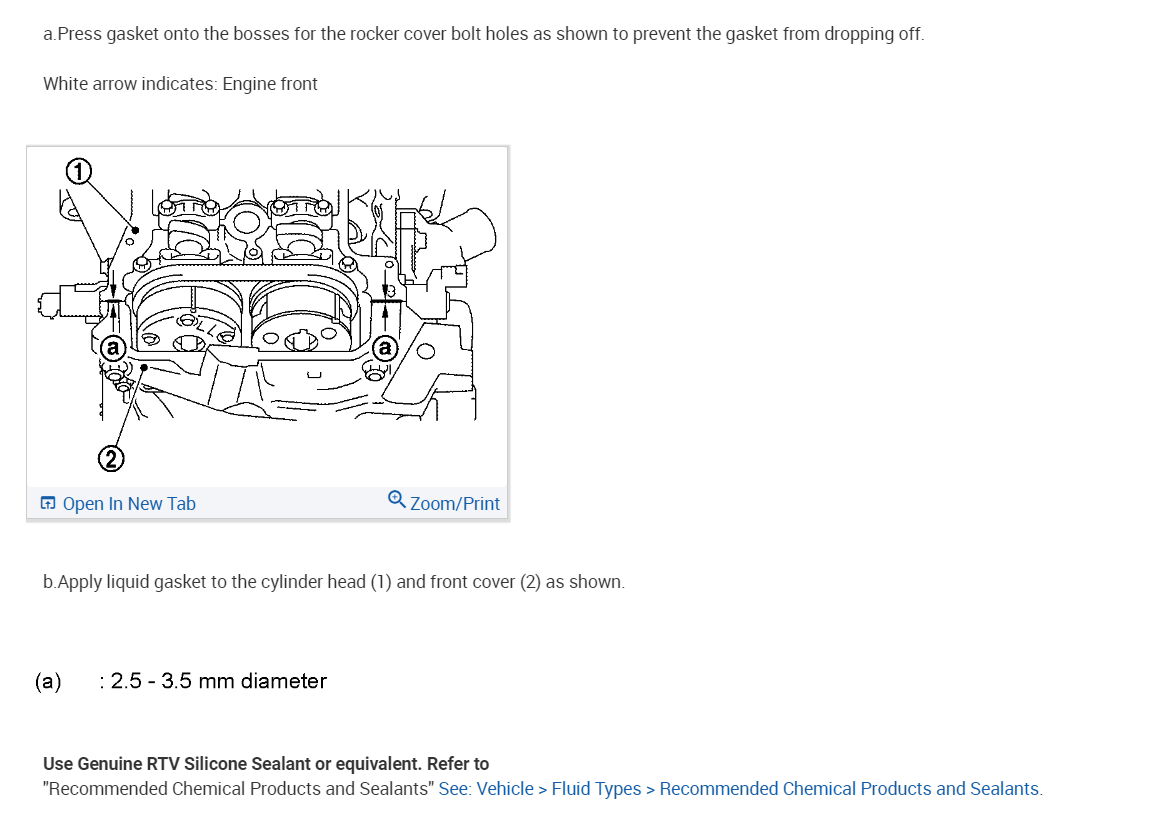This screenshot has width=1151, height=813.
Task: Click the right (a) marker in the diagram
Action: (x=385, y=348)
